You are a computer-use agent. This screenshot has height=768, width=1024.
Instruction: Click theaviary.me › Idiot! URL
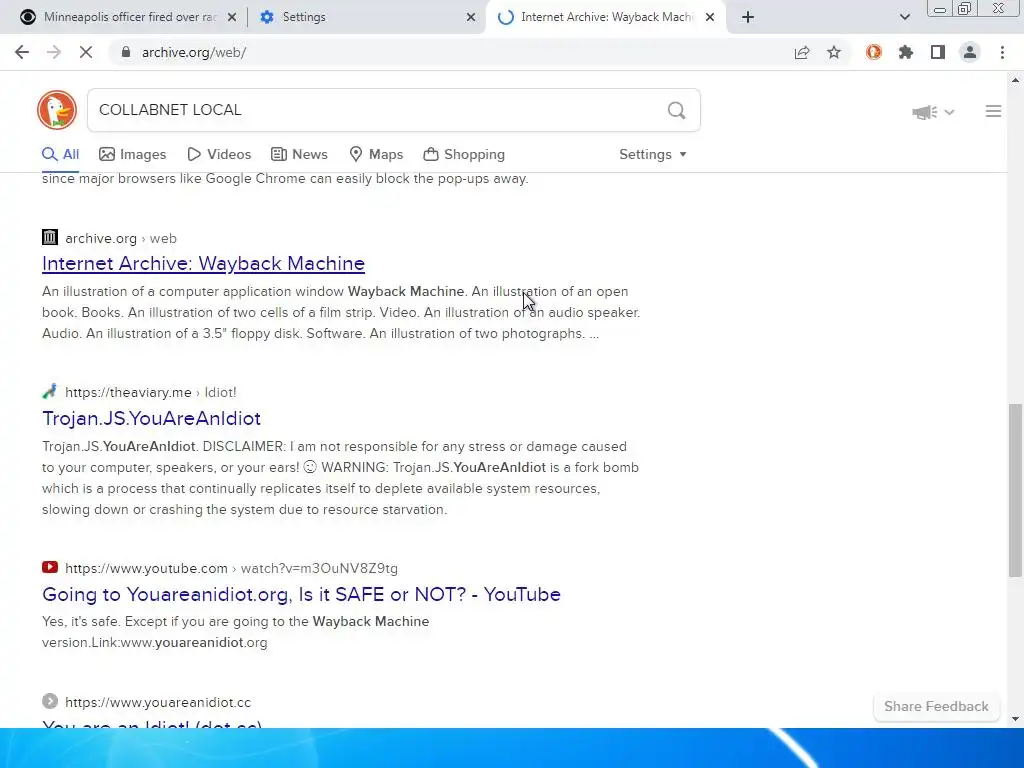click(151, 392)
